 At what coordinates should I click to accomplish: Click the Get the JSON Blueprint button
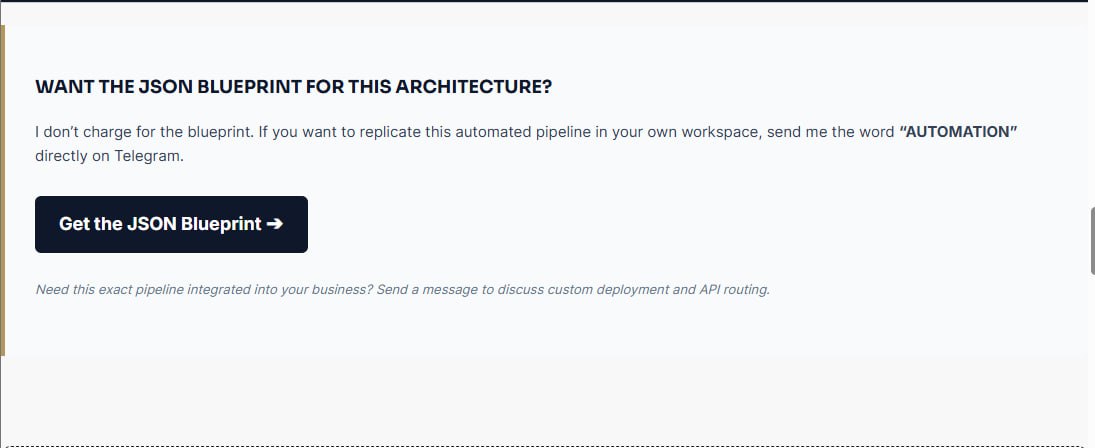point(171,224)
